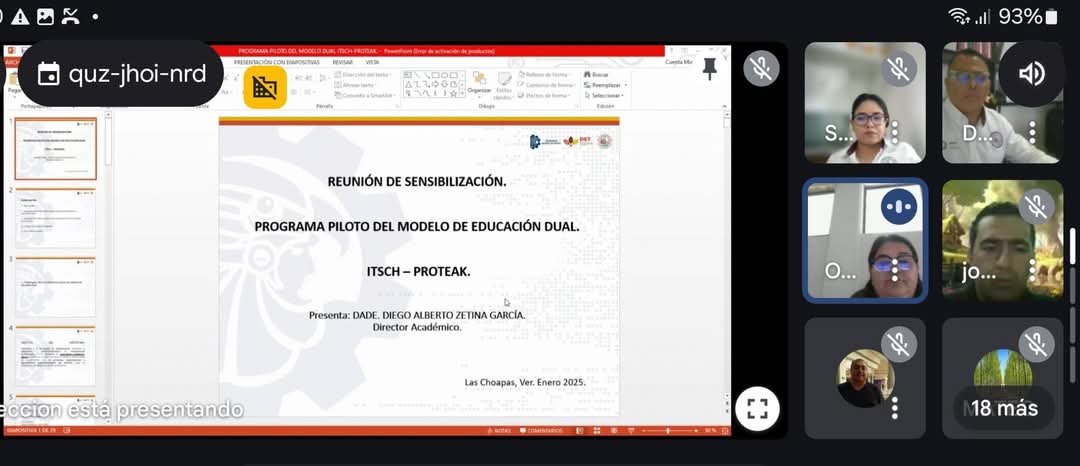The width and height of the screenshot is (1080, 466).
Task: Show the 18 más participants
Action: pos(1003,408)
